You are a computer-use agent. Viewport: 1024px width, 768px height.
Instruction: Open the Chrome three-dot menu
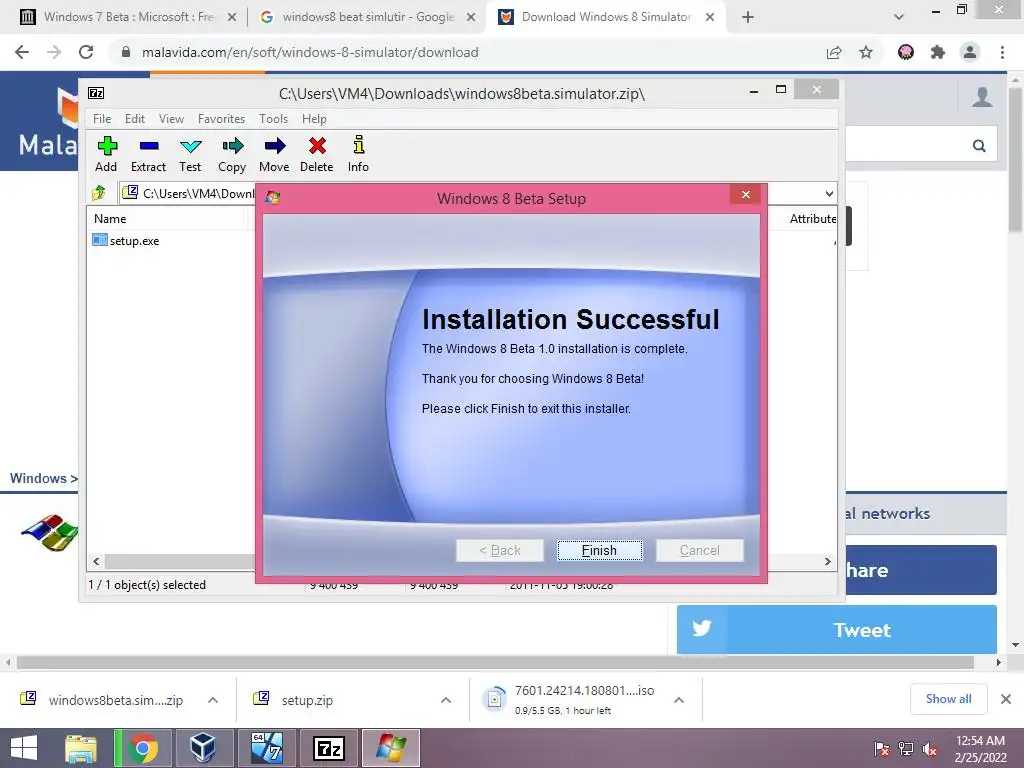coord(1002,52)
